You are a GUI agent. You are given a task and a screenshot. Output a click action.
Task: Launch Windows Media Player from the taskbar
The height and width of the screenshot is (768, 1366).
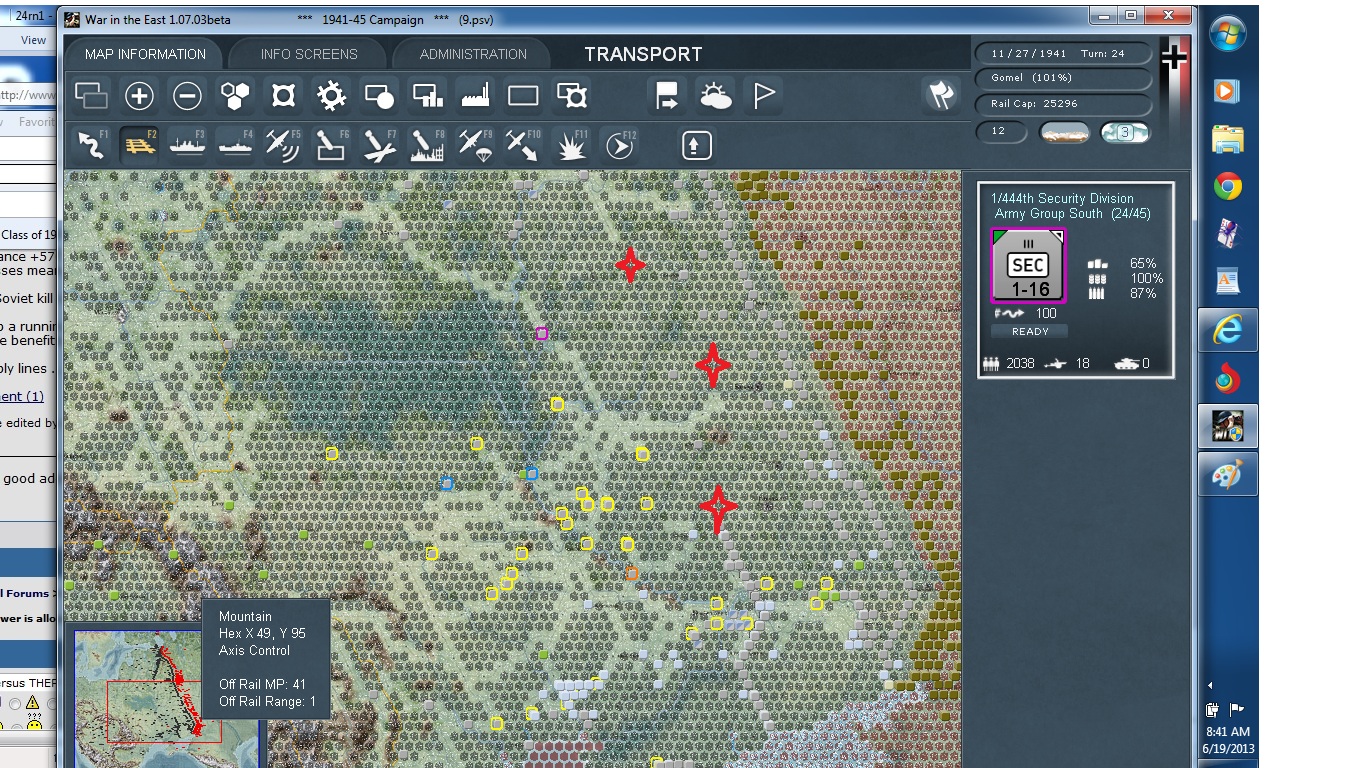pos(1227,91)
